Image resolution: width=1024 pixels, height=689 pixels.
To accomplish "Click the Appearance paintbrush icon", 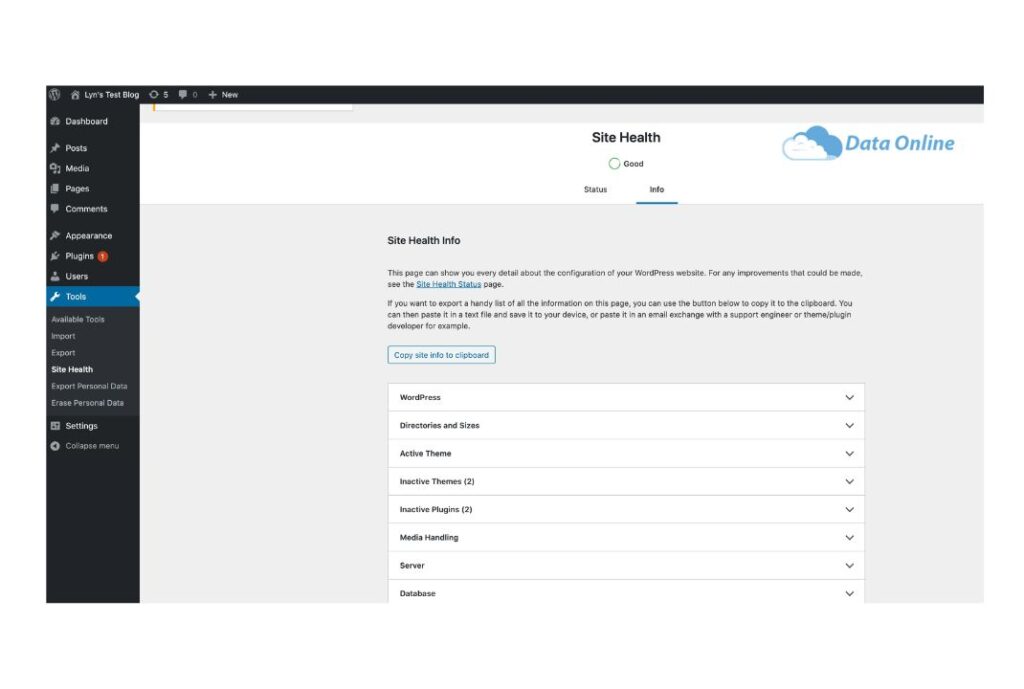I will (56, 236).
